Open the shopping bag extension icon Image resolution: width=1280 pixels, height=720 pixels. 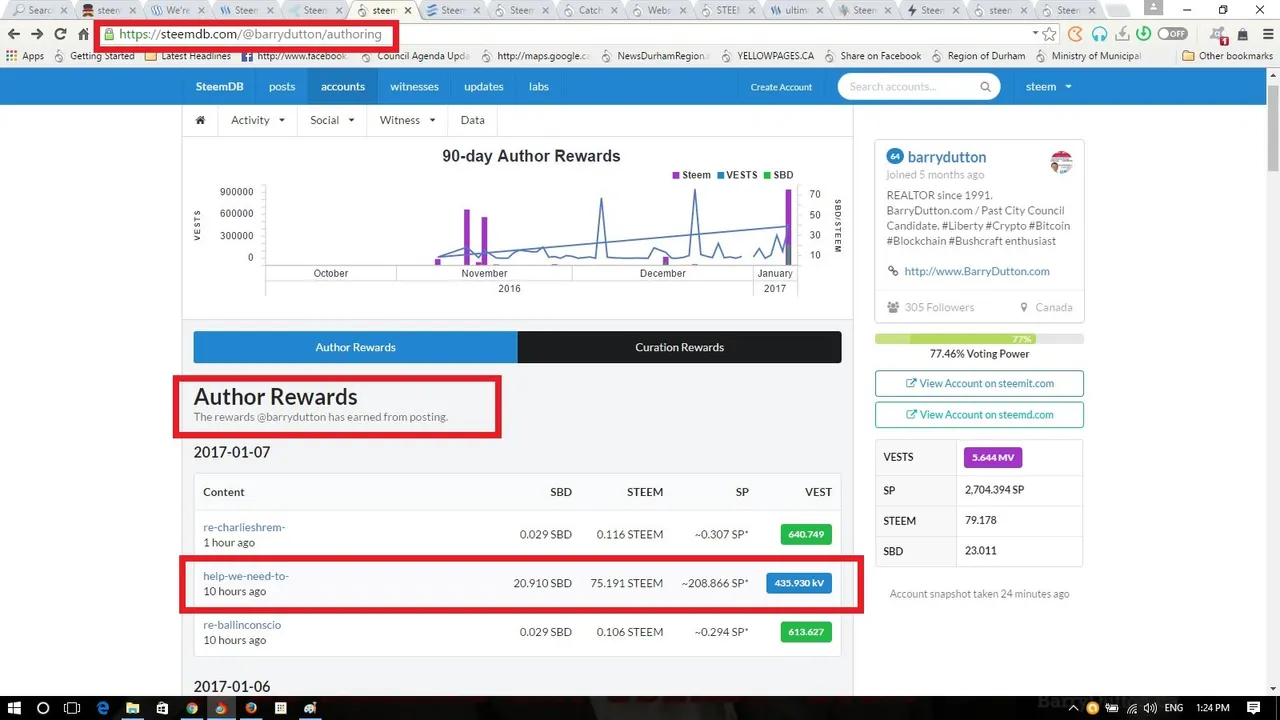pyautogui.click(x=1242, y=34)
